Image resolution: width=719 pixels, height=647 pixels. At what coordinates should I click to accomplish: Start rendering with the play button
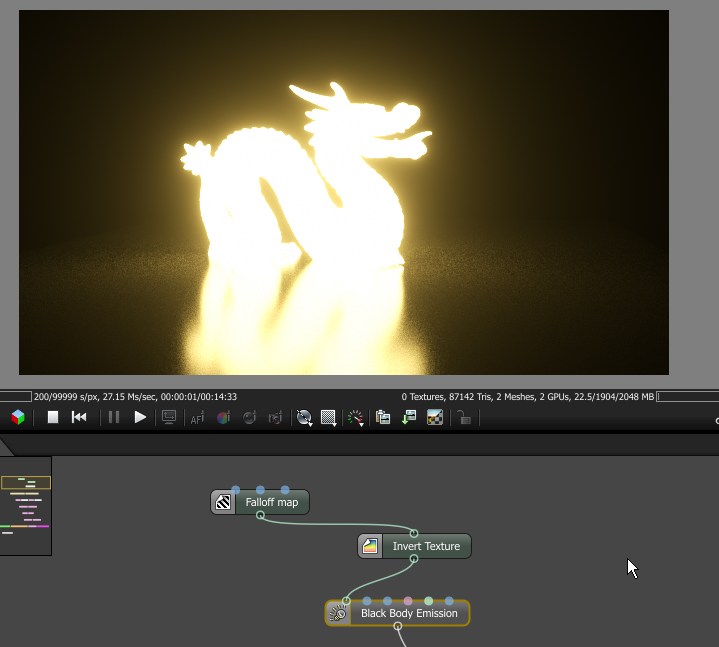[140, 417]
